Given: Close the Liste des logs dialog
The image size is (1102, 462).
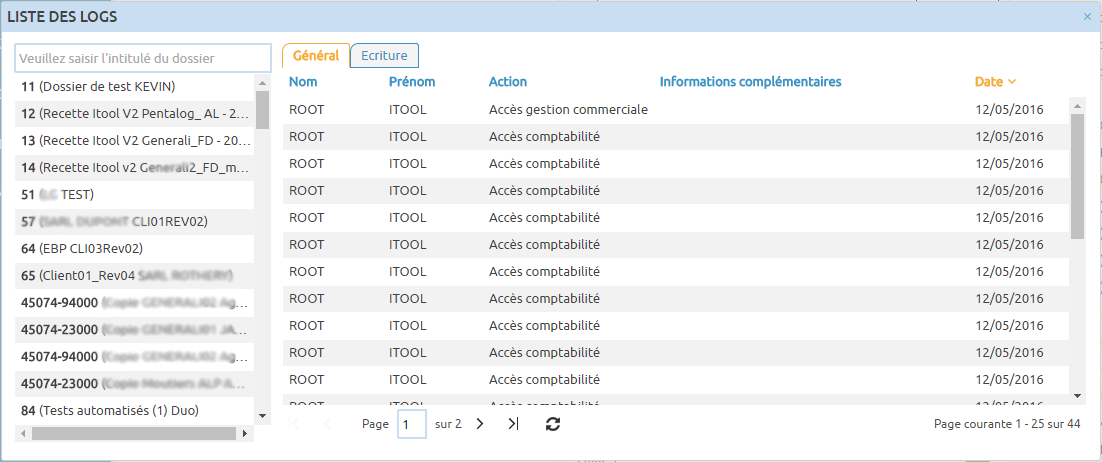Looking at the screenshot, I should click(1087, 16).
